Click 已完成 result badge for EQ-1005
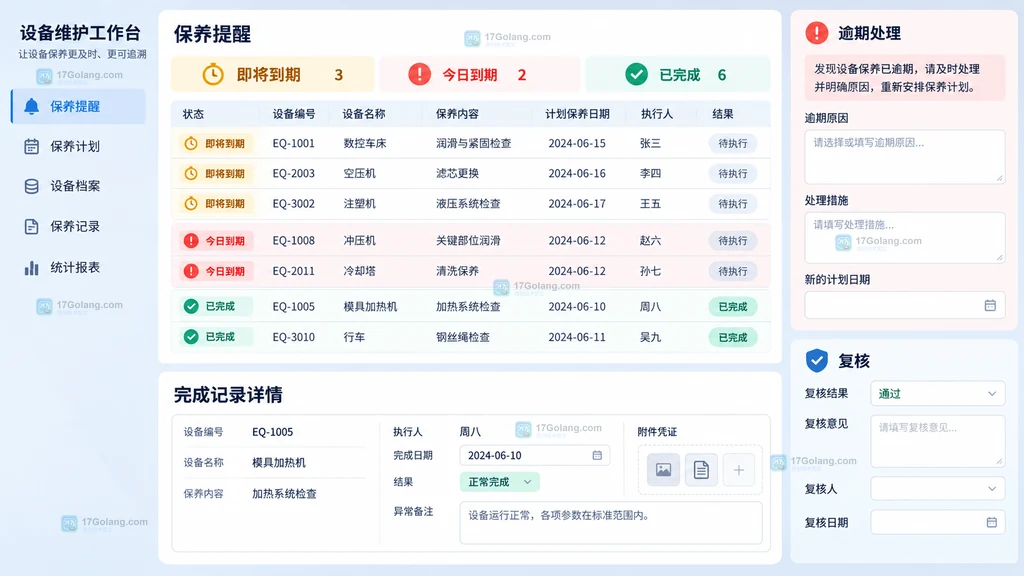 pos(733,306)
